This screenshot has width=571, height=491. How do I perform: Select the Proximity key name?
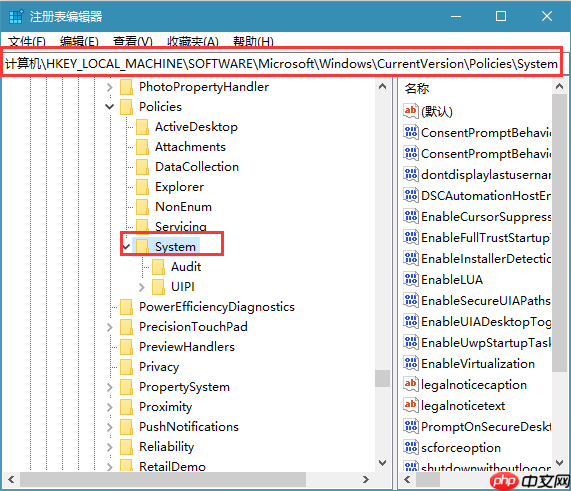(165, 407)
